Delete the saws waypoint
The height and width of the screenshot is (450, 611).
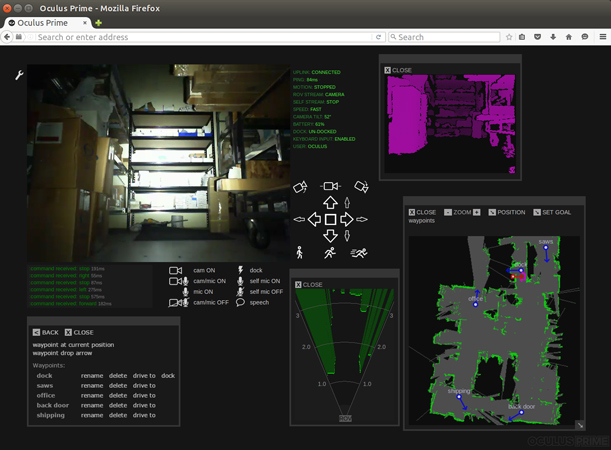pyautogui.click(x=118, y=386)
